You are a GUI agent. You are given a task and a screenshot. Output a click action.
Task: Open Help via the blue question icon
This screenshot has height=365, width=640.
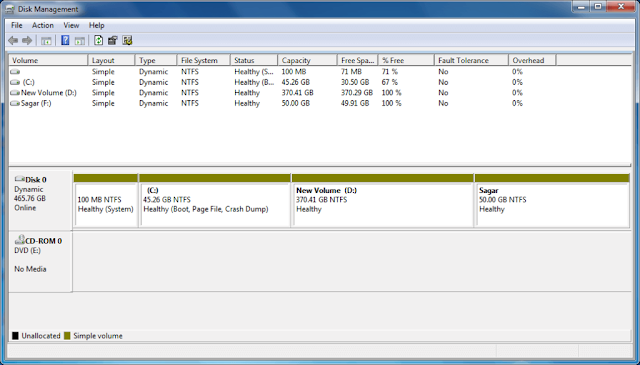pyautogui.click(x=65, y=40)
